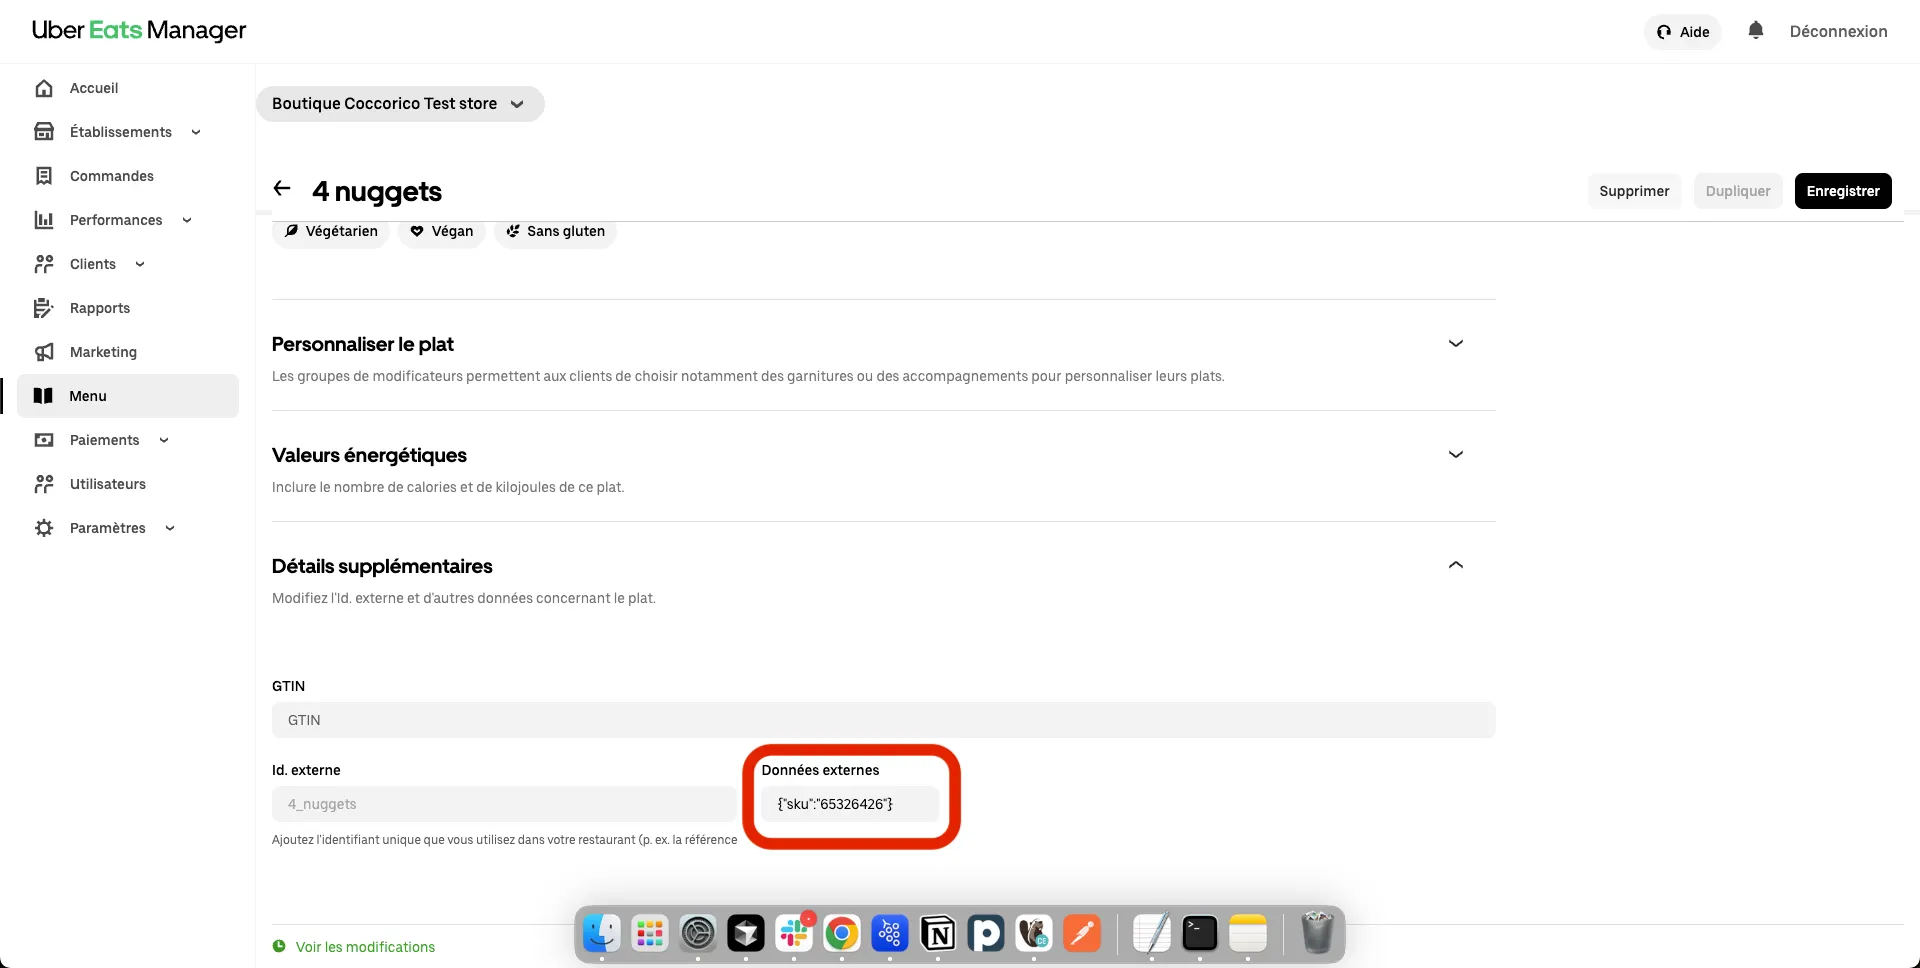The image size is (1920, 968).
Task: Collapse the Détails supplémentaires section
Action: click(1455, 566)
